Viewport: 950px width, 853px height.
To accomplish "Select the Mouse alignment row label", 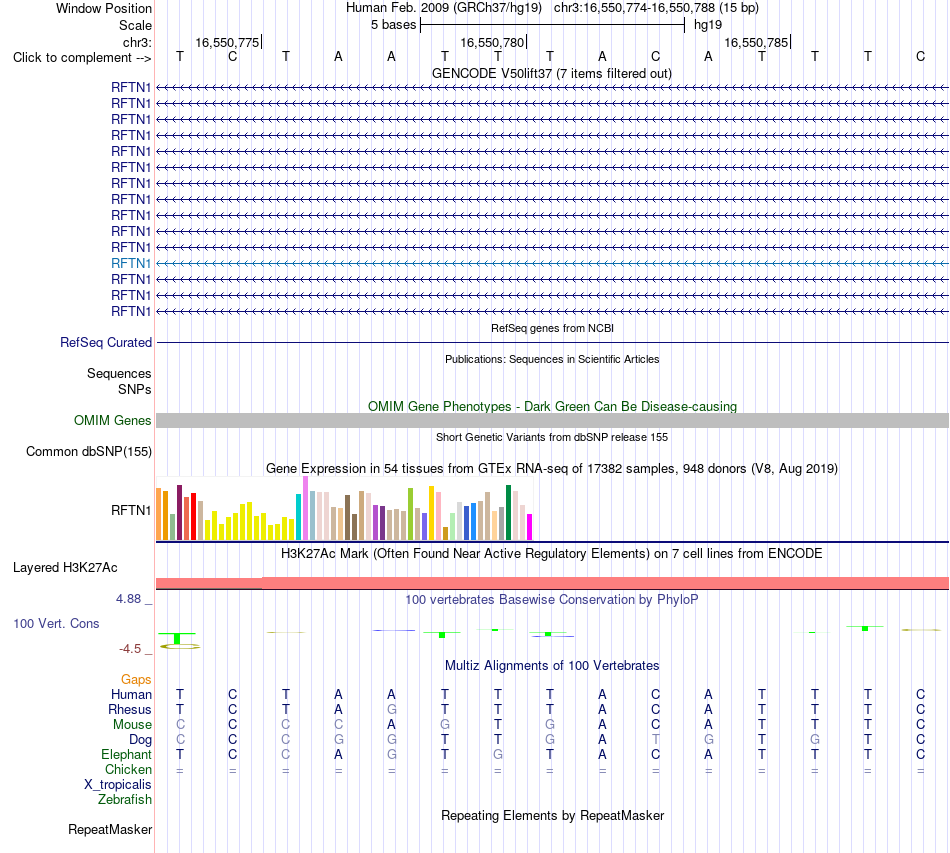I will (x=132, y=725).
